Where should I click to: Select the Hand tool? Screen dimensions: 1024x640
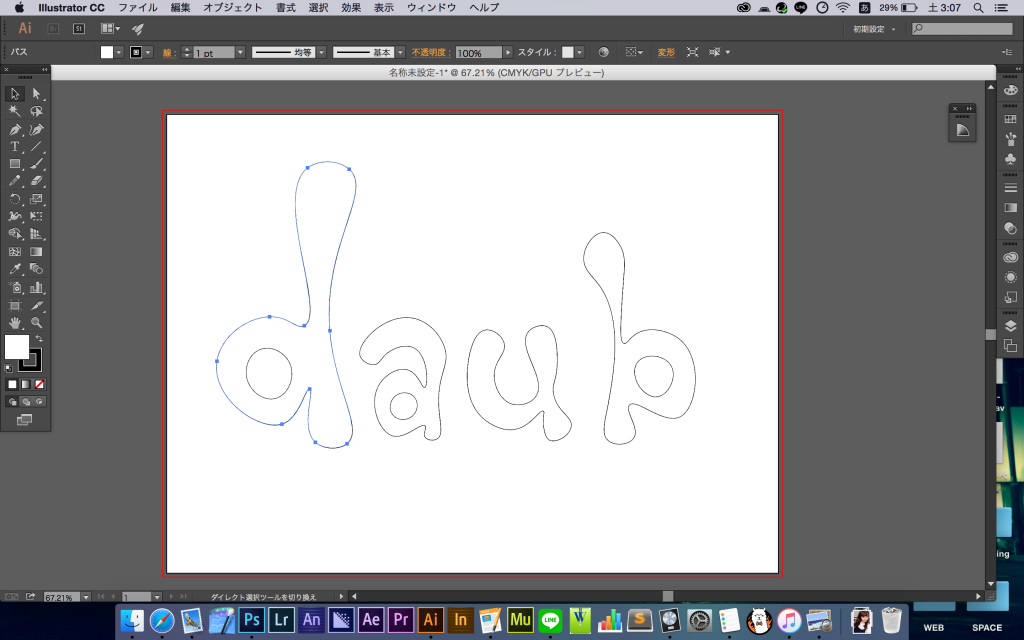(x=15, y=323)
